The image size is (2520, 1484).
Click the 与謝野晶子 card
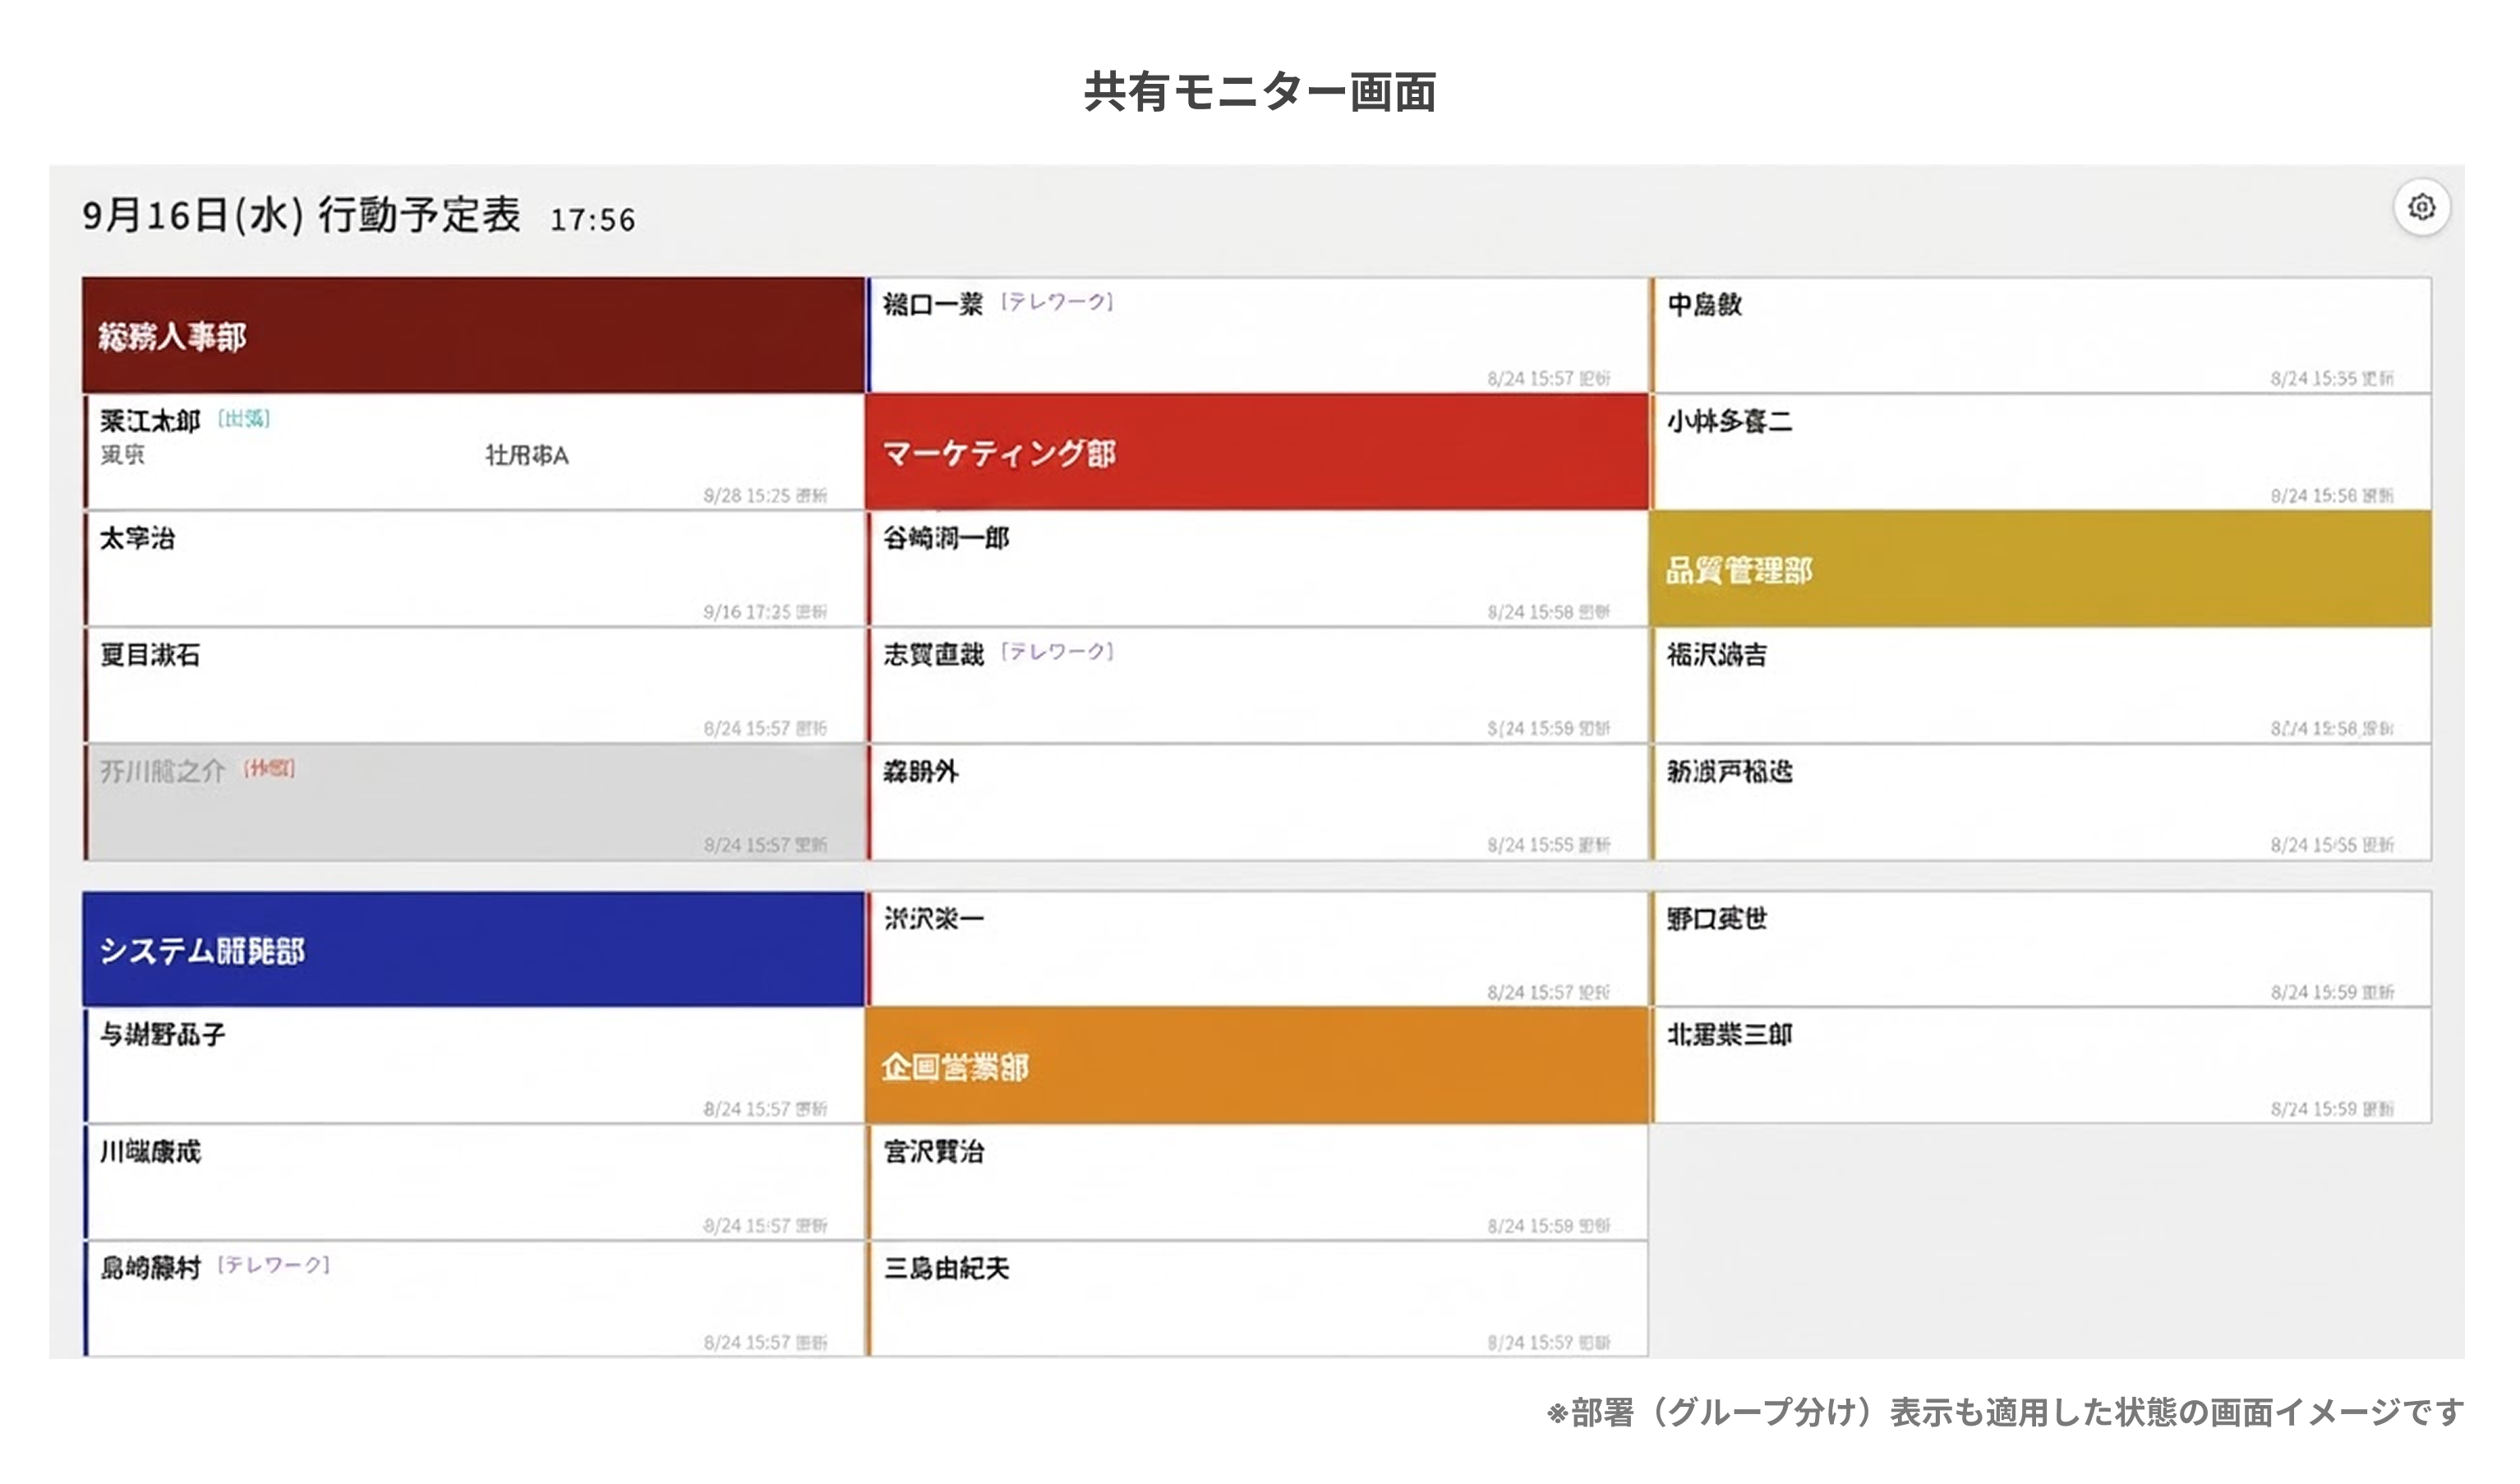click(x=474, y=1066)
